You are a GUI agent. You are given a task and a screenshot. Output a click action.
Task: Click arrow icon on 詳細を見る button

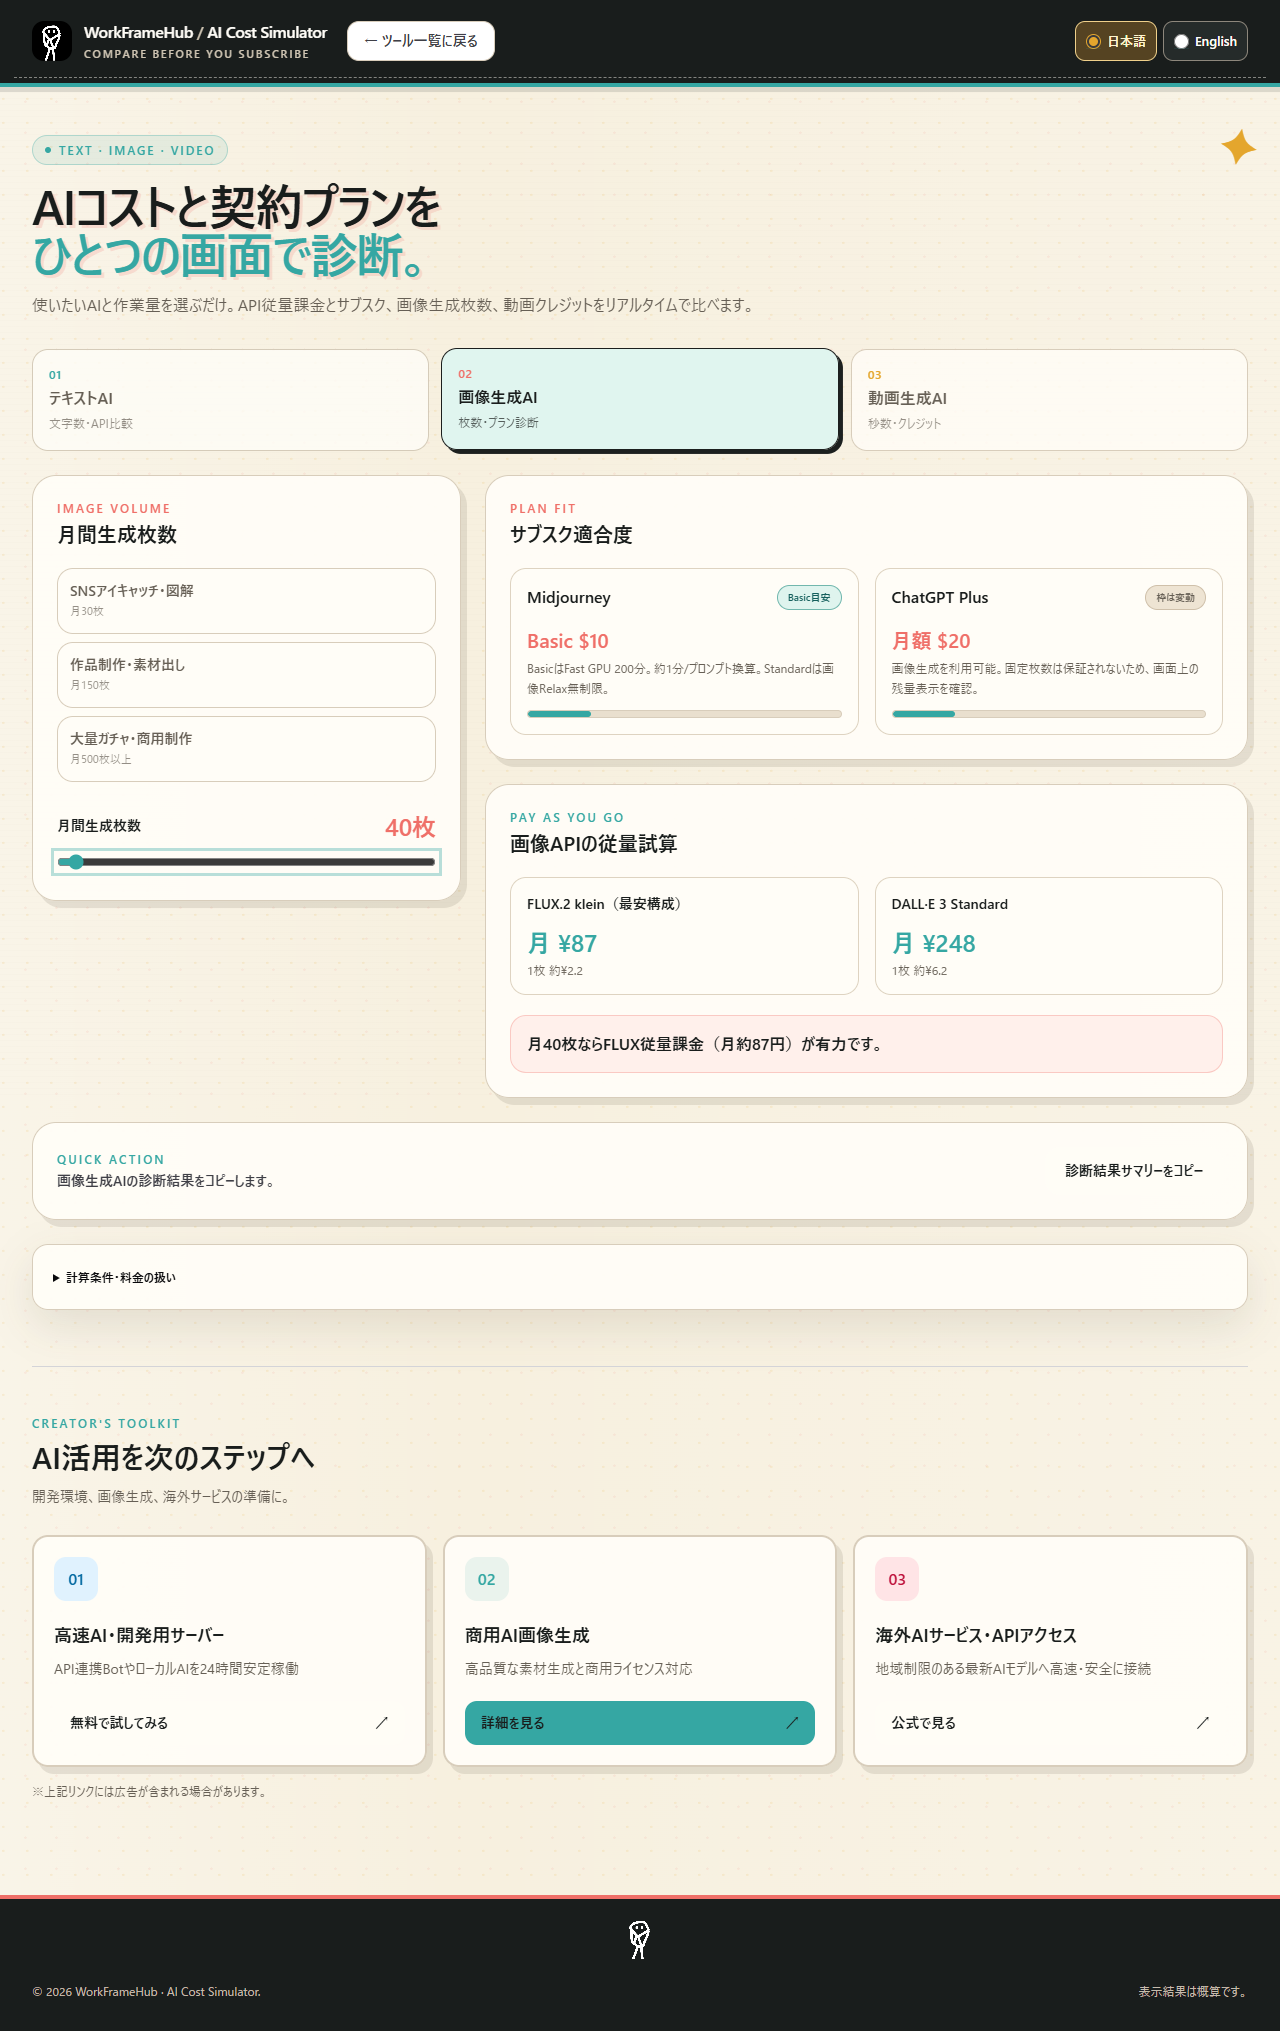792,1723
